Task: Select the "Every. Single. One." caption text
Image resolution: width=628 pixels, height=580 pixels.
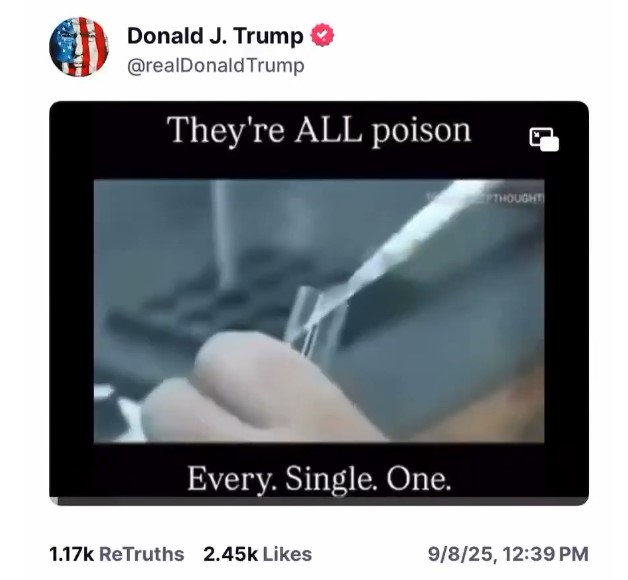Action: tap(319, 479)
